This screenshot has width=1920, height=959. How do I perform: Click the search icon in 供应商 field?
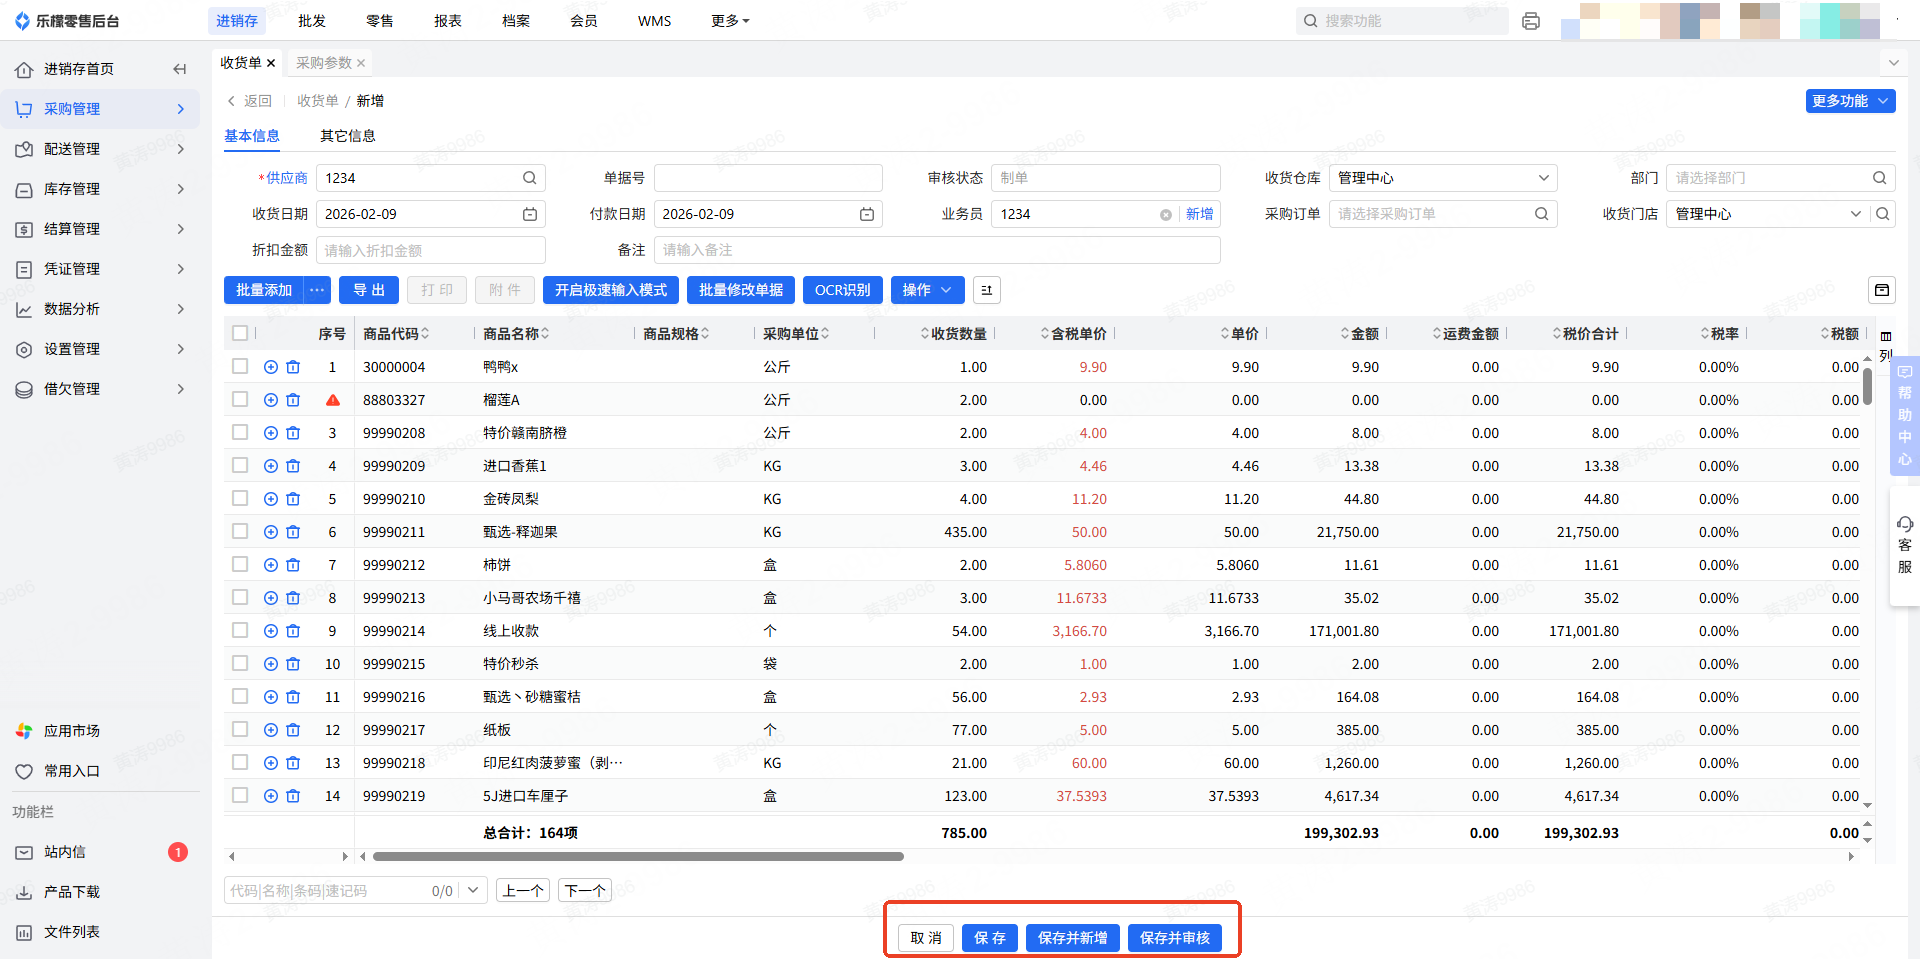pyautogui.click(x=530, y=178)
